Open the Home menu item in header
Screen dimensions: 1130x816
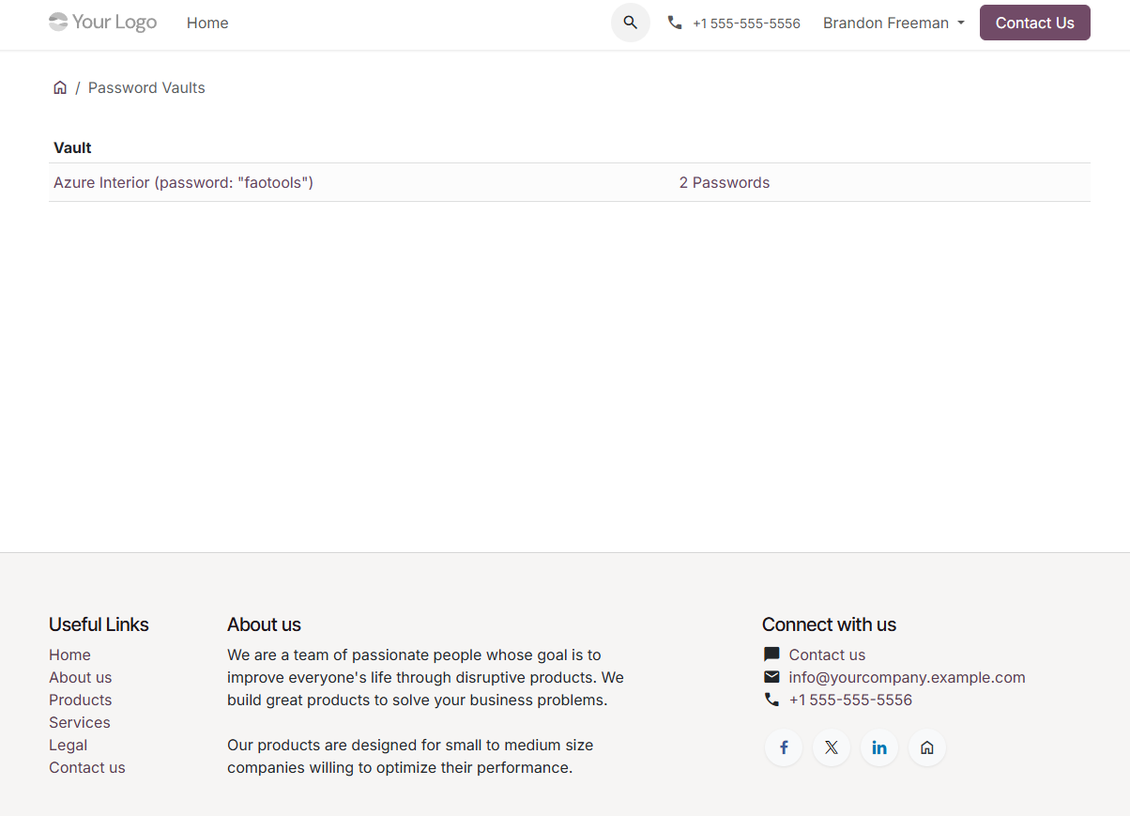point(208,23)
